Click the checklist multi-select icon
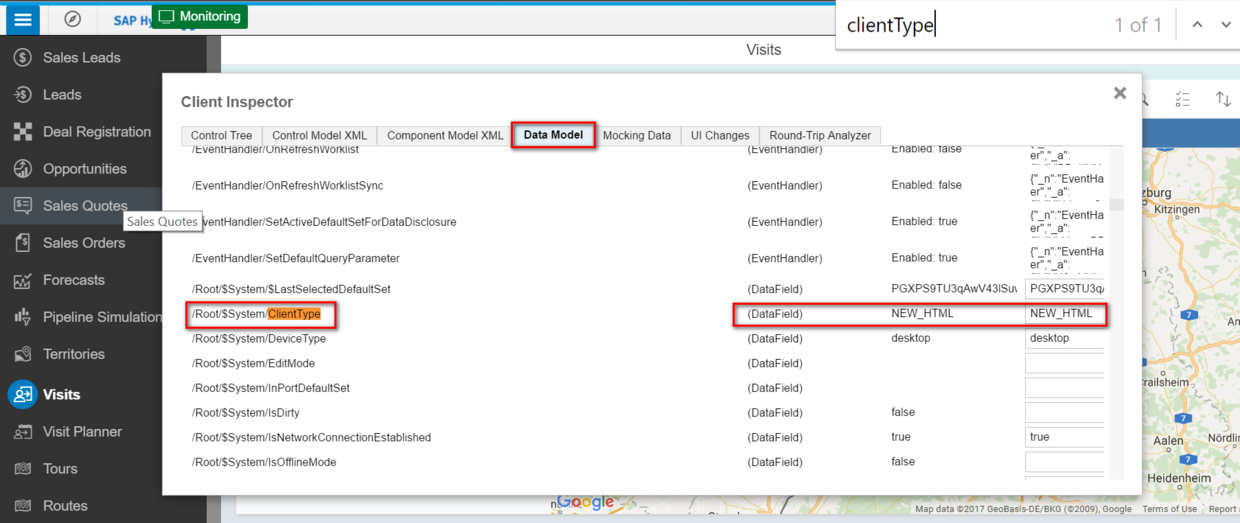The width and height of the screenshot is (1240, 523). tap(1183, 99)
